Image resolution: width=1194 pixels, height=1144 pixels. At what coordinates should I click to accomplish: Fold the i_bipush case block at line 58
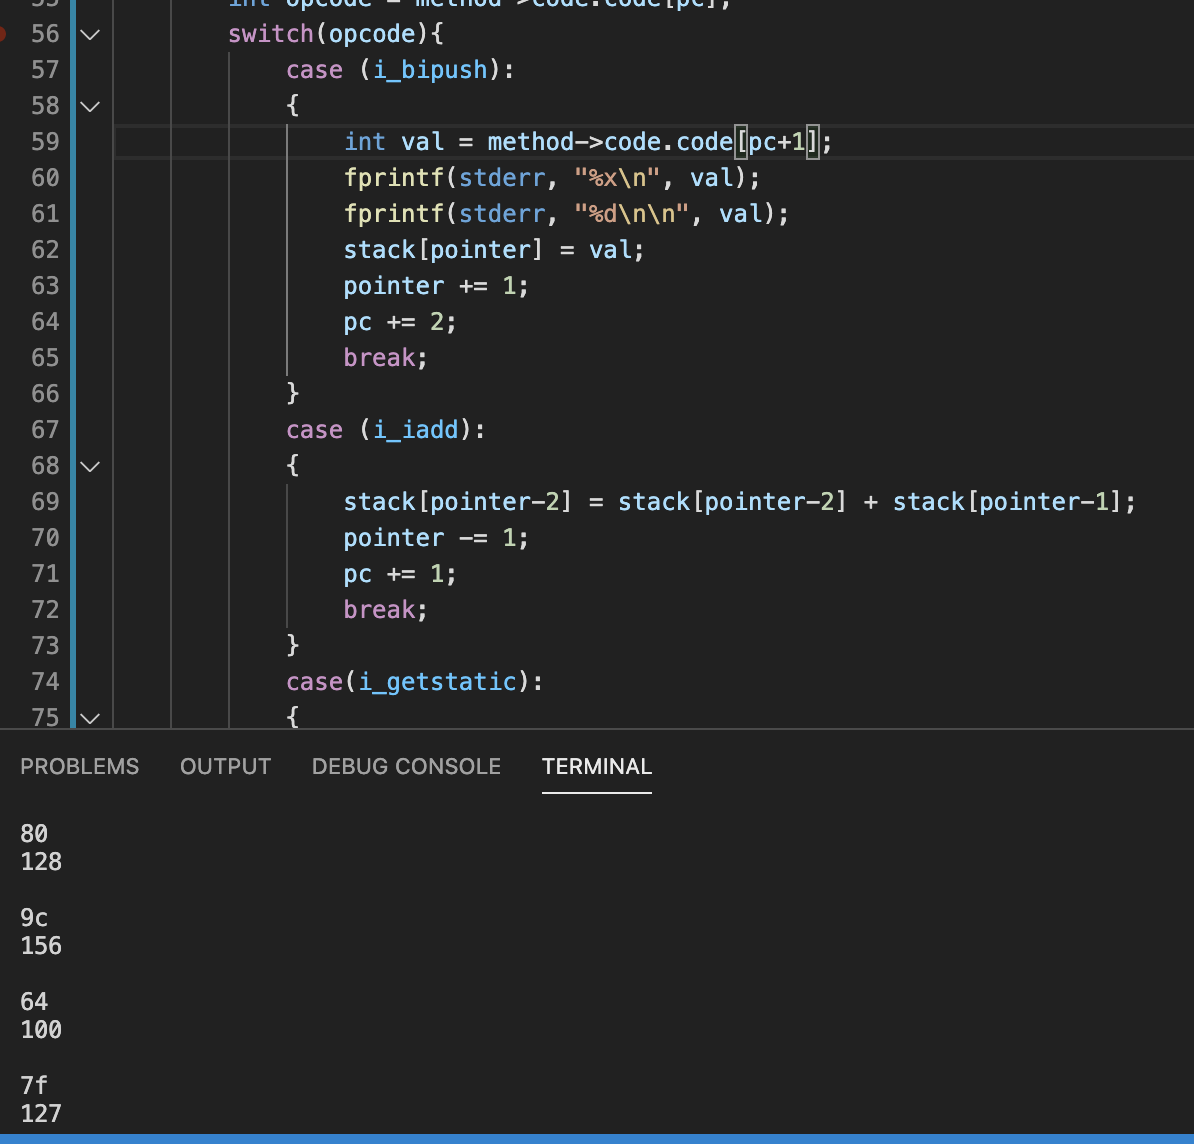pyautogui.click(x=90, y=106)
